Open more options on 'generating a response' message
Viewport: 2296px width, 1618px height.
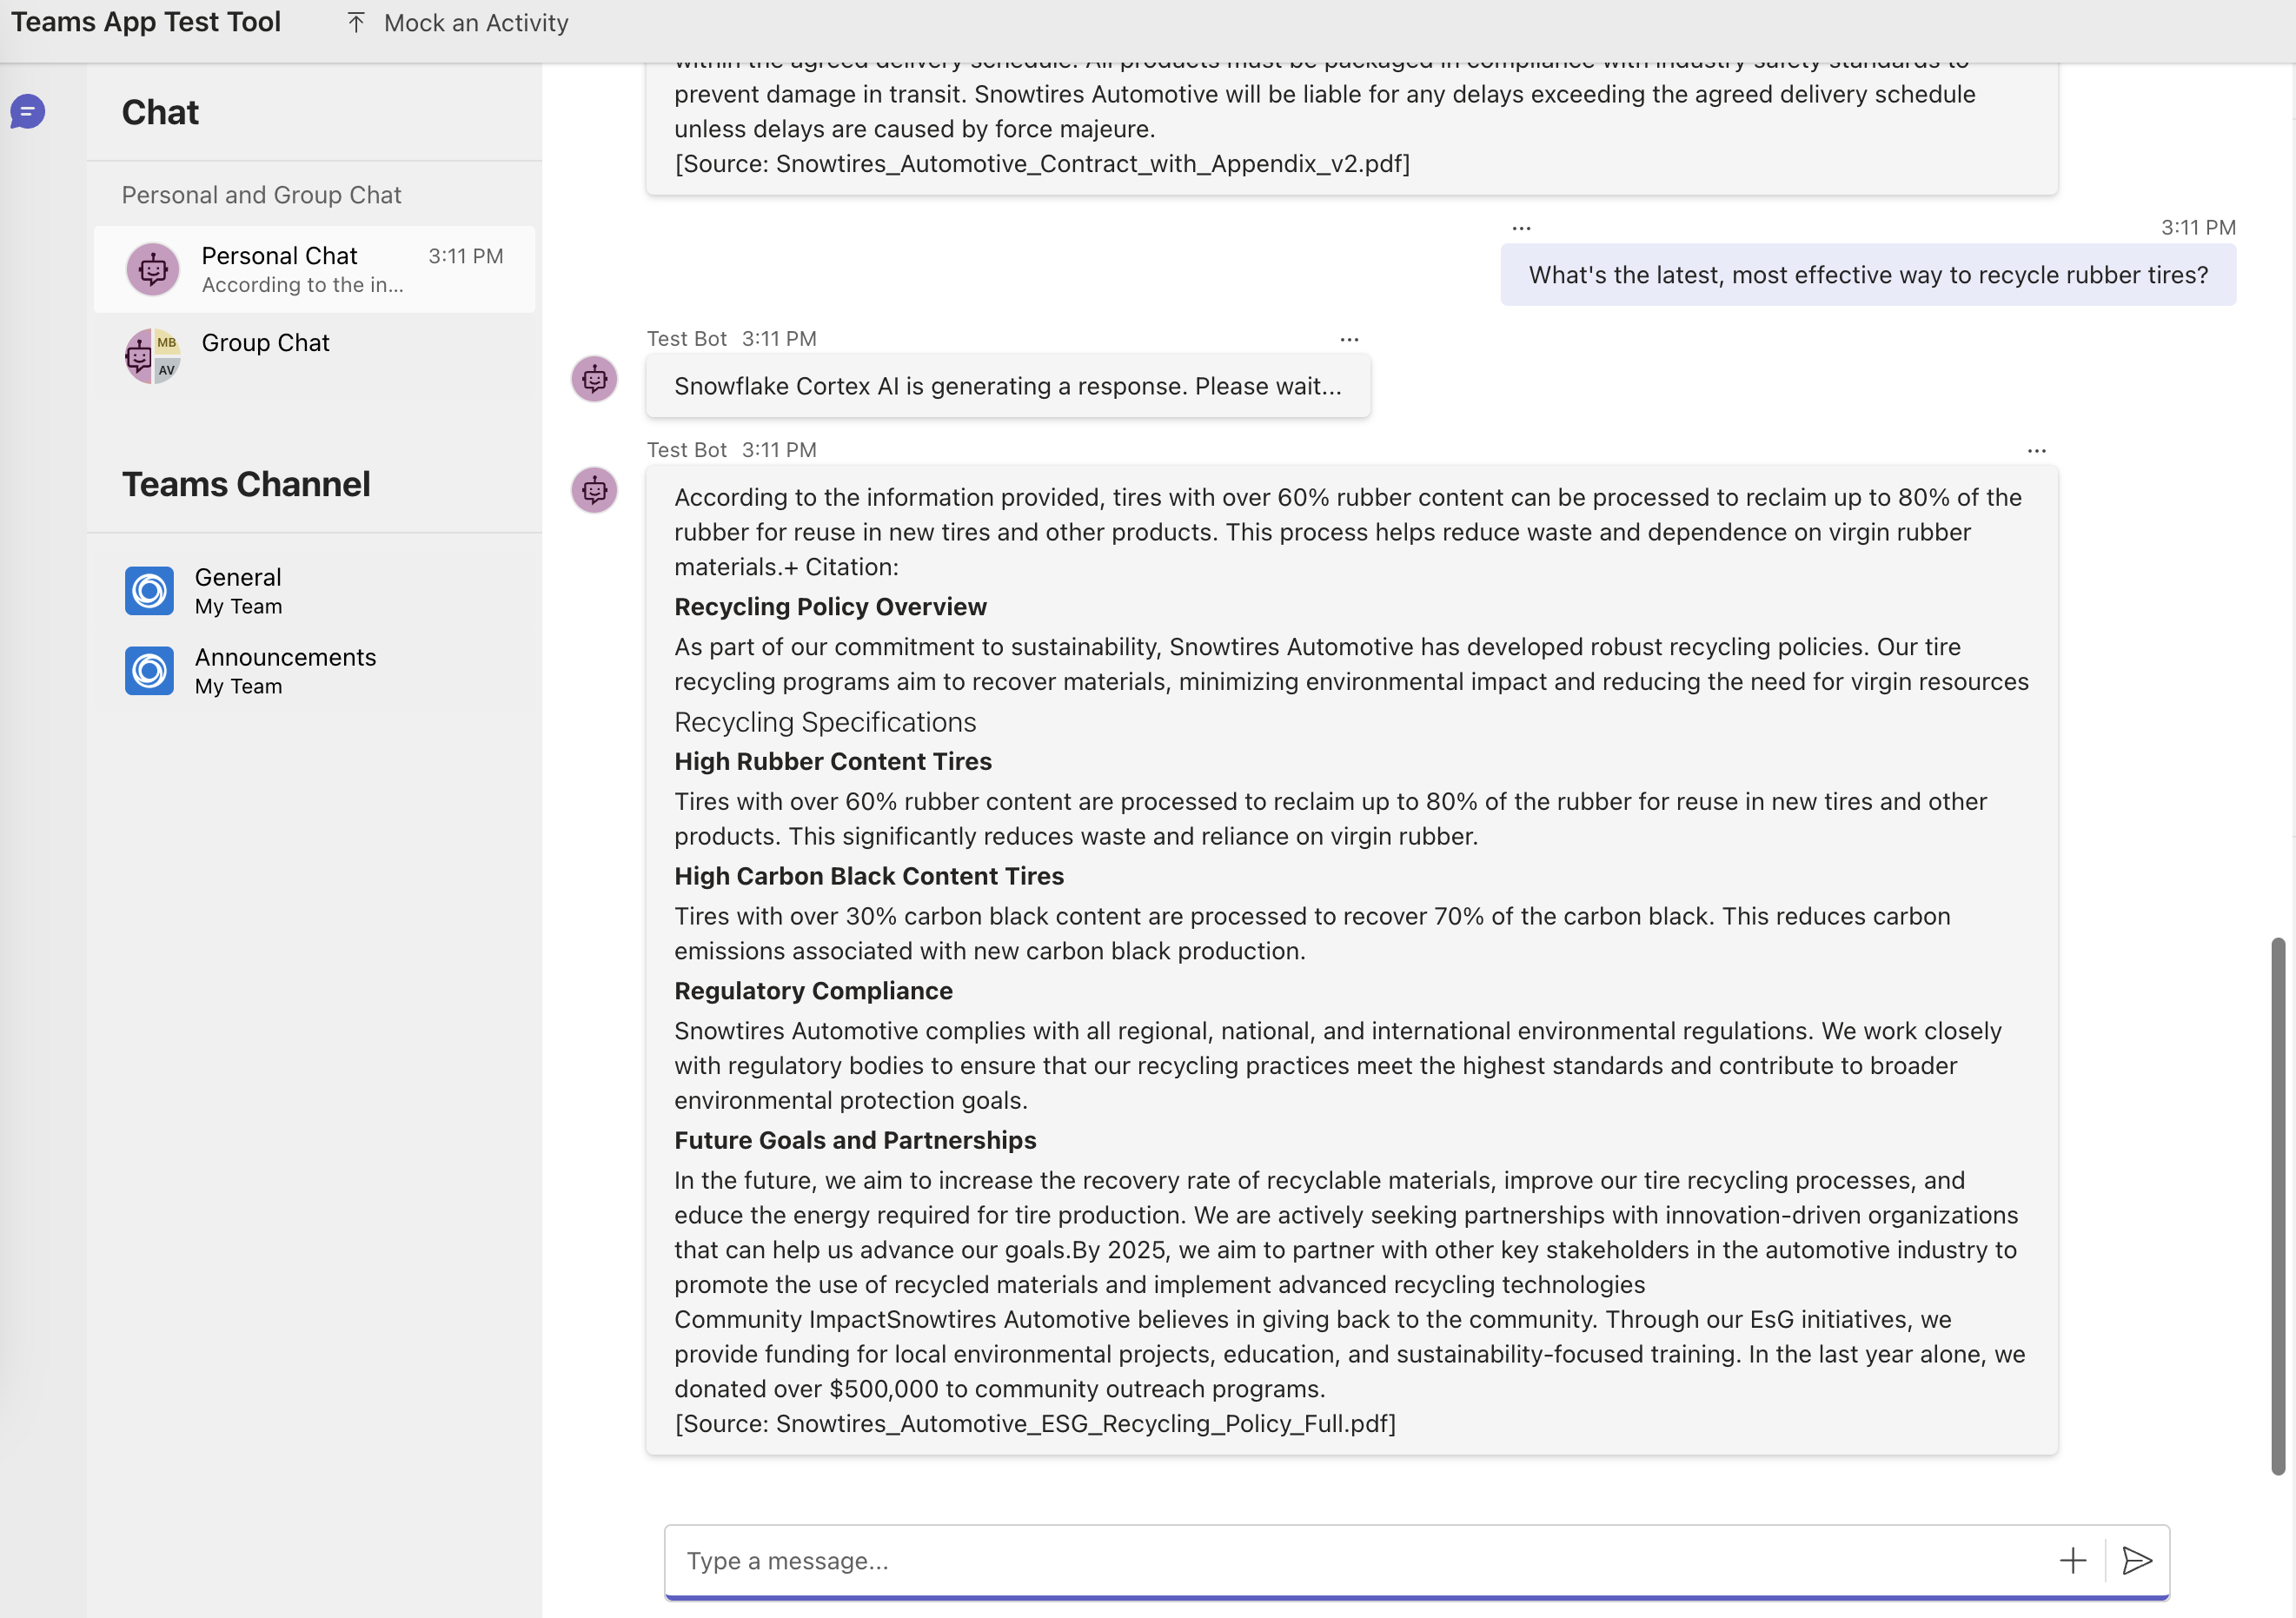(1349, 340)
